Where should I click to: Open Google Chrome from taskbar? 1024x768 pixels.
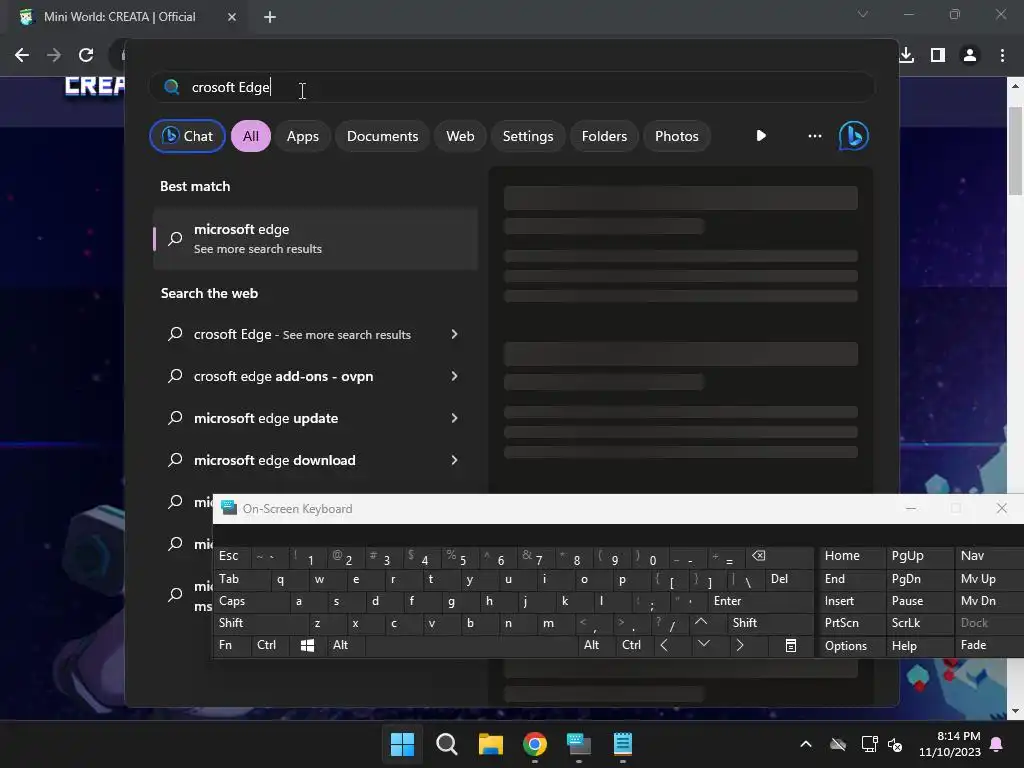[535, 744]
